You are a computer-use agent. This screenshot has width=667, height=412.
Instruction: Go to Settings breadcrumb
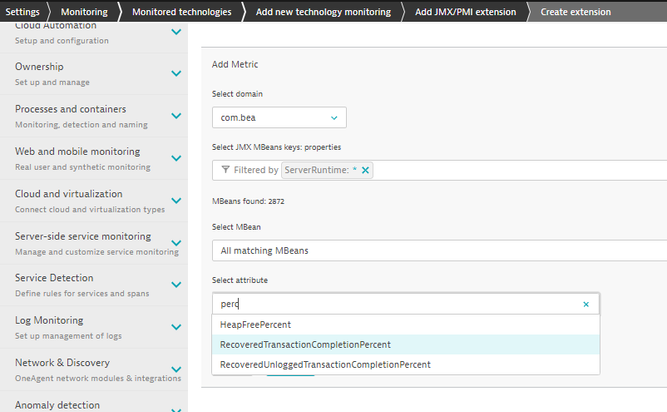[22, 11]
